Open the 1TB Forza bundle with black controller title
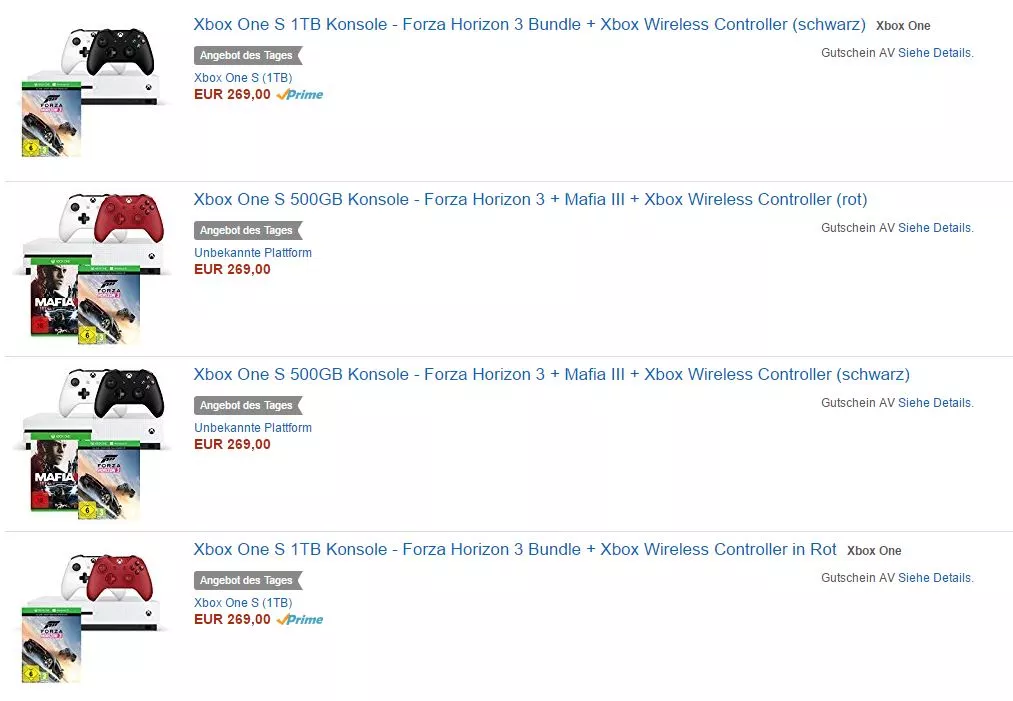 [531, 24]
